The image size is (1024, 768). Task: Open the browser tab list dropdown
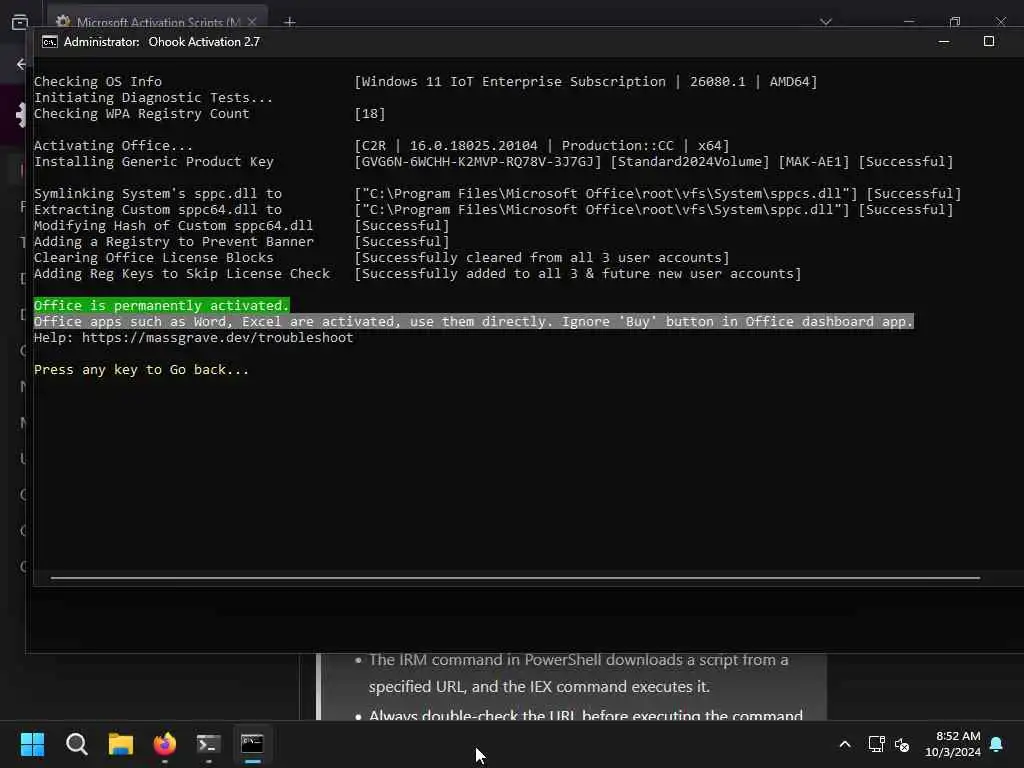pyautogui.click(x=825, y=22)
